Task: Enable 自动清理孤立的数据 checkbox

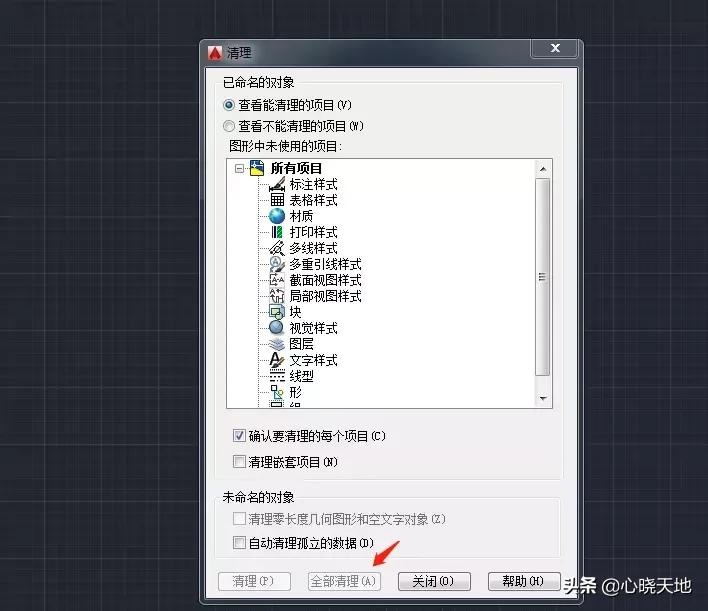Action: click(239, 542)
